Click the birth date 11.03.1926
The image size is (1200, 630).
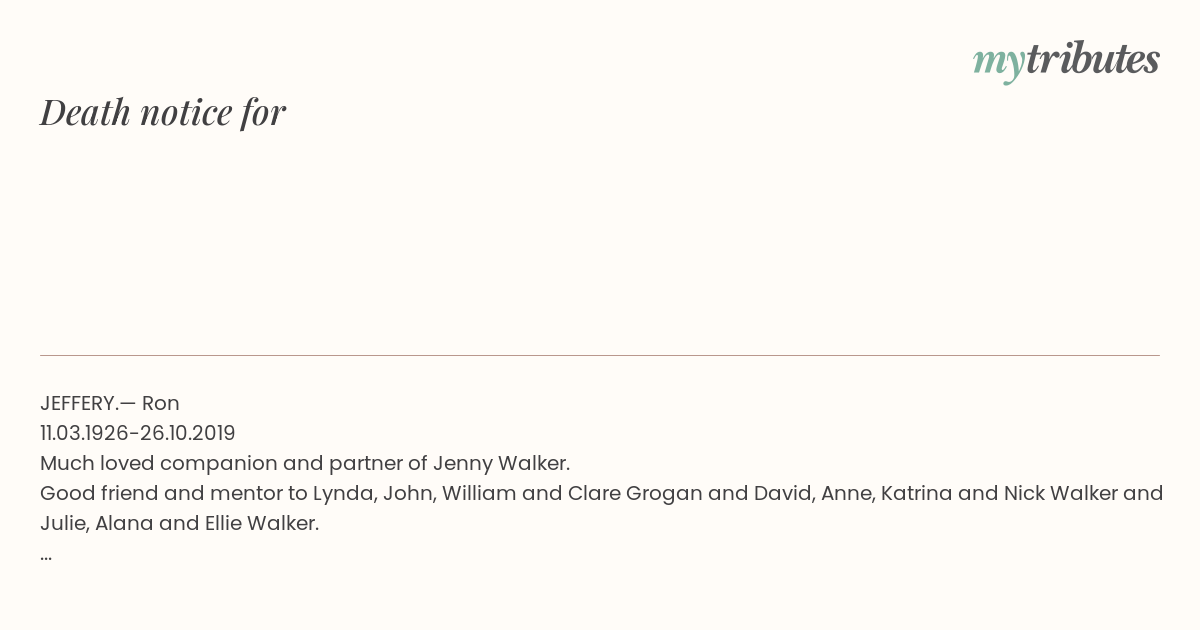click(x=83, y=433)
